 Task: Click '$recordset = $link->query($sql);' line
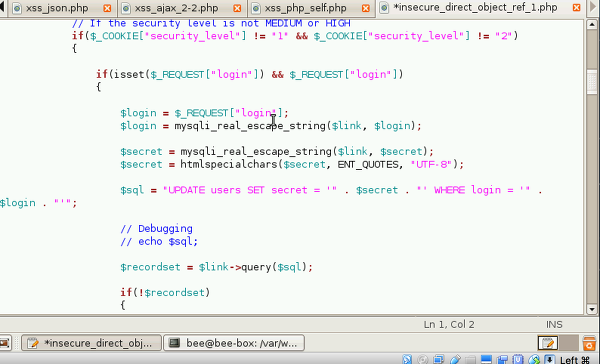click(x=216, y=267)
